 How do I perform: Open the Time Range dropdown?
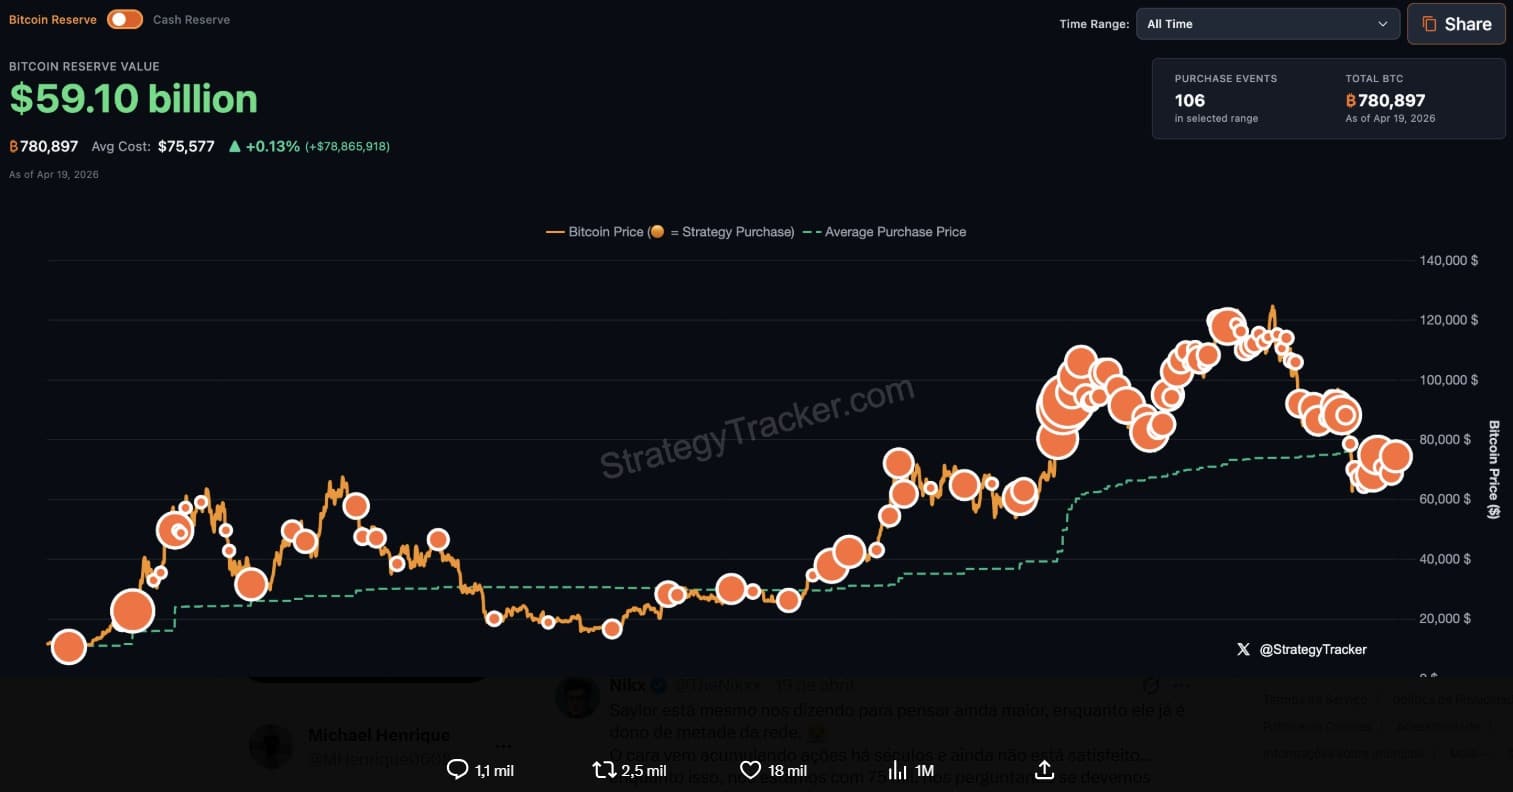tap(1266, 24)
